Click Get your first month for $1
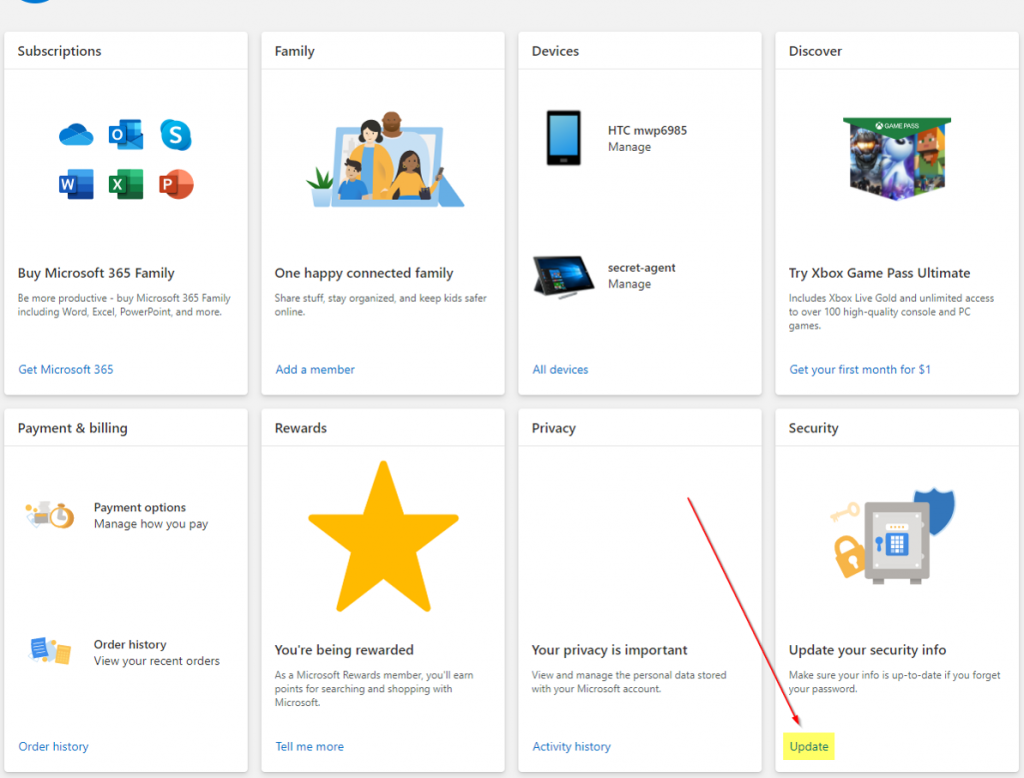 860,370
